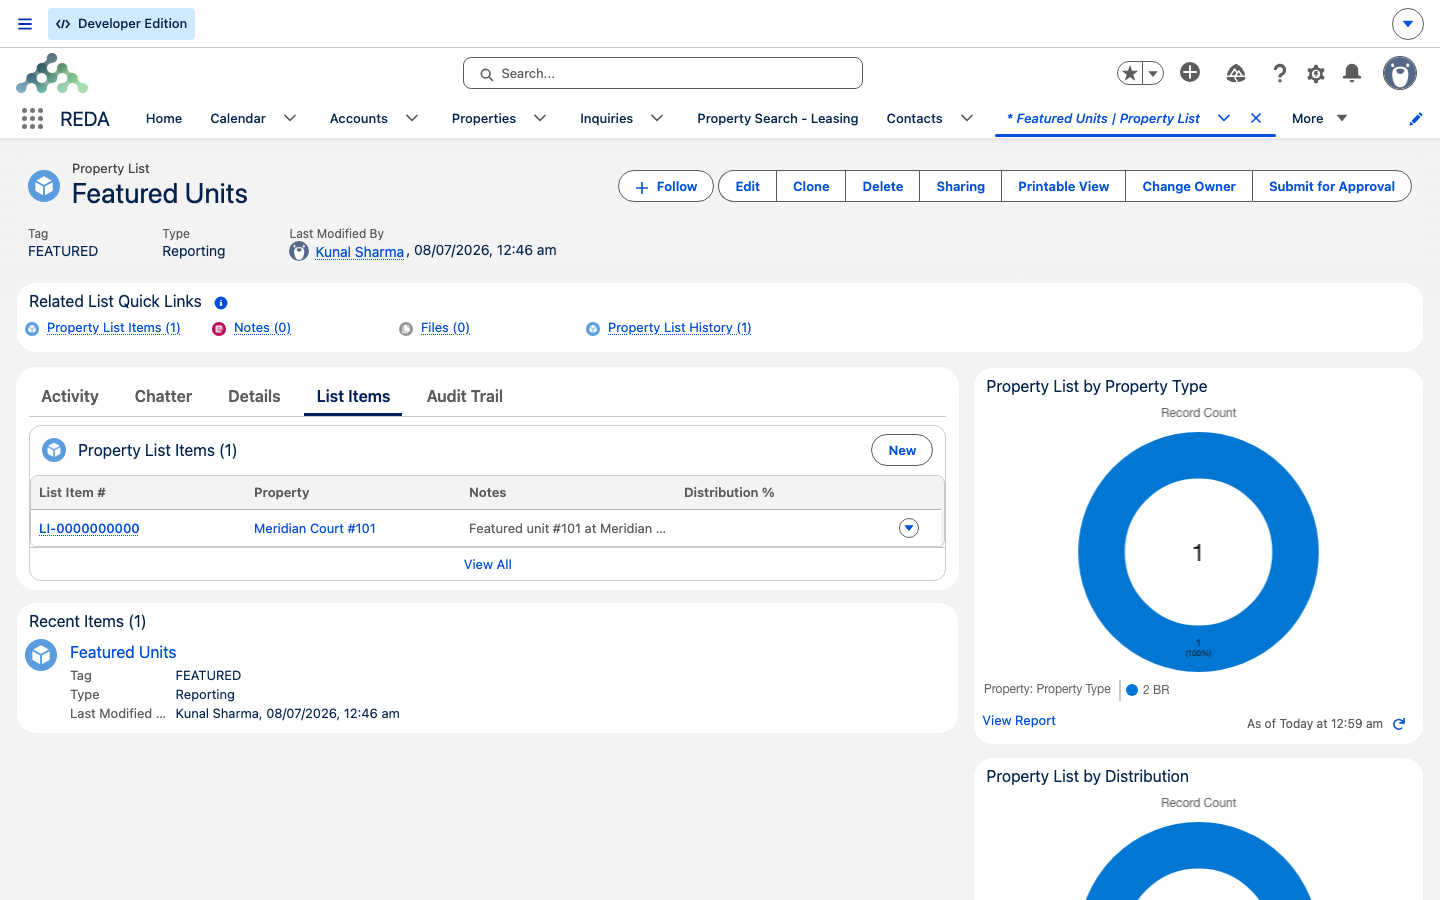
Task: Click the hamburger menu icon at top left
Action: tap(25, 24)
